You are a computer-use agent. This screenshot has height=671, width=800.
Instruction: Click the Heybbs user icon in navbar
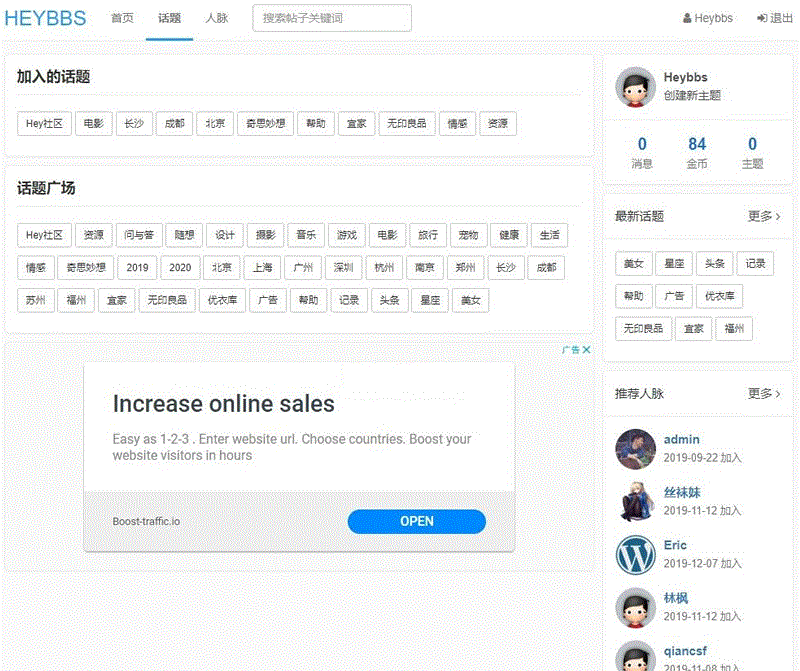pyautogui.click(x=687, y=18)
